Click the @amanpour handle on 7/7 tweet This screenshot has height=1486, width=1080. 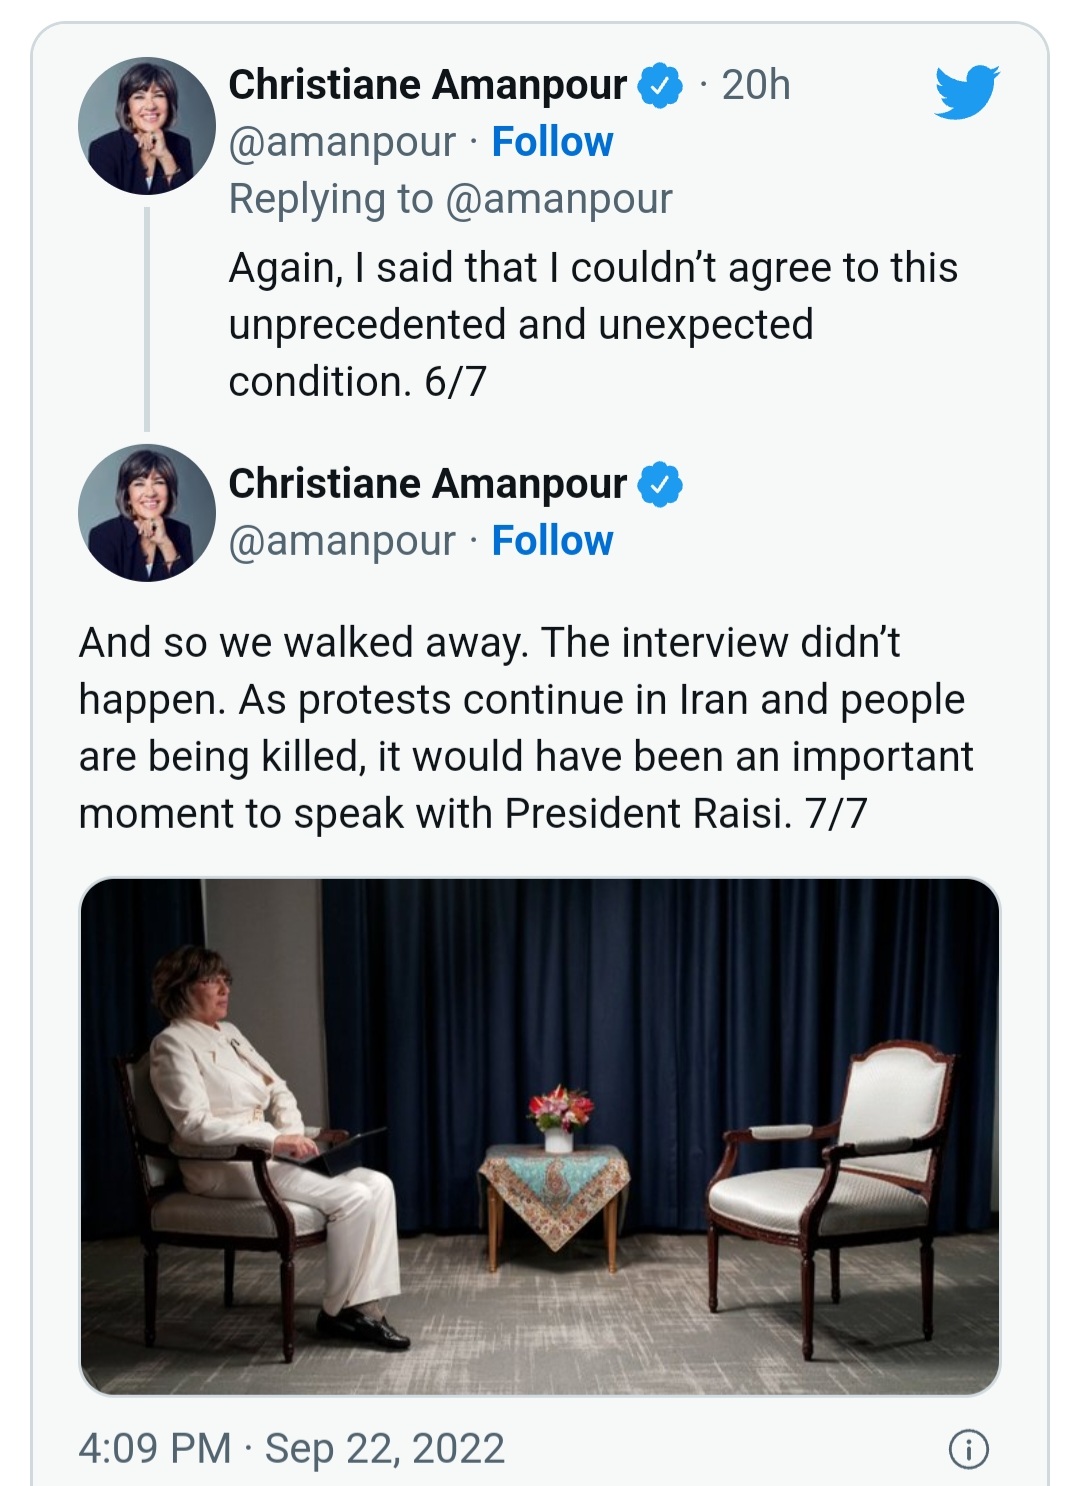pyautogui.click(x=342, y=541)
